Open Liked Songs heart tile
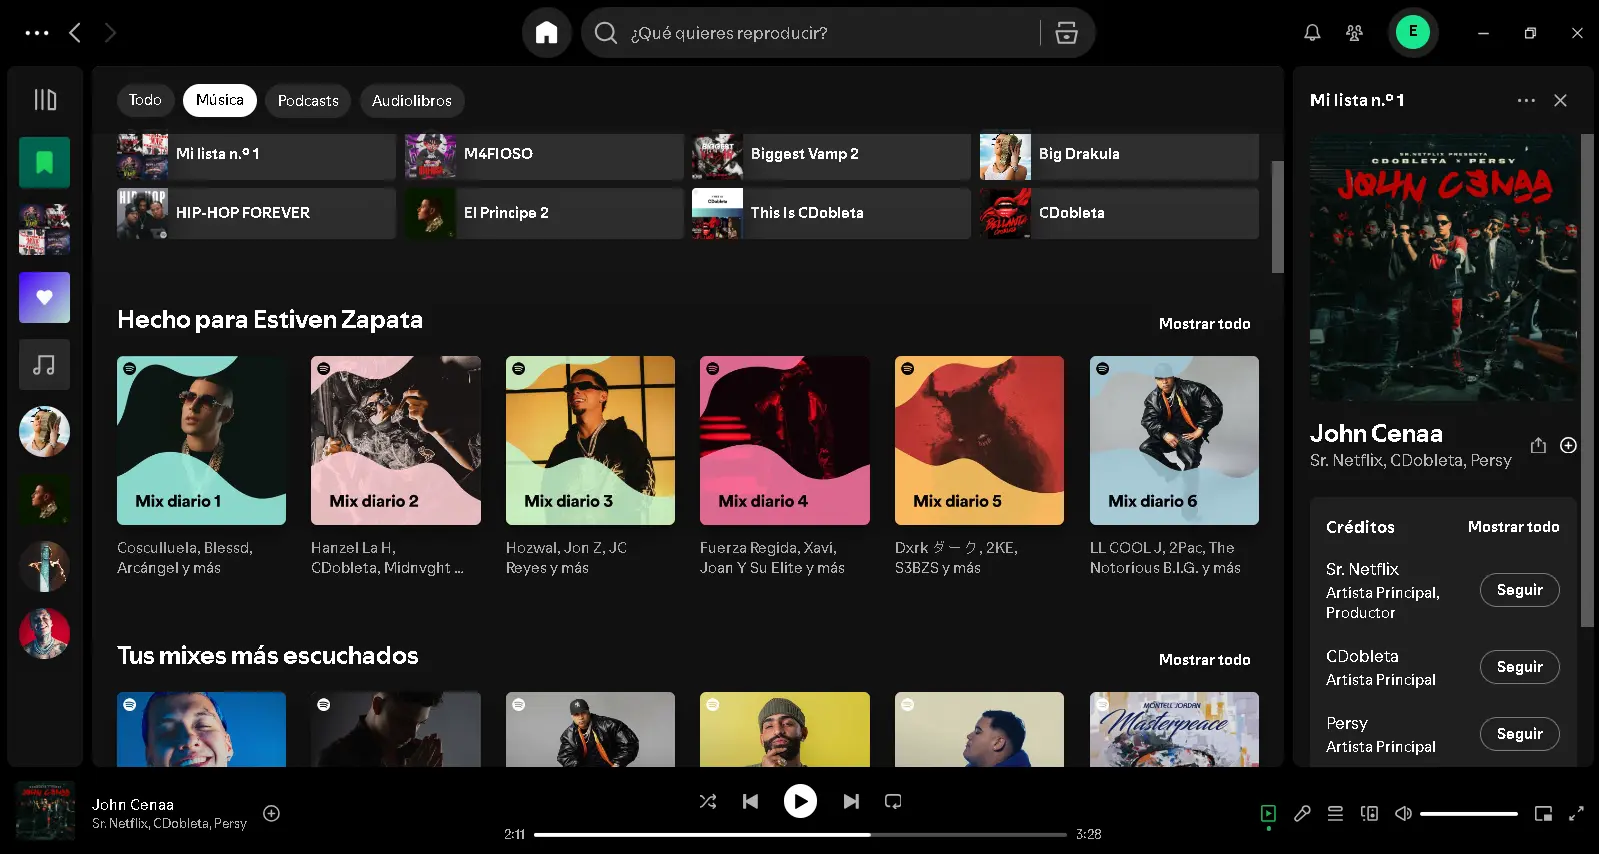Image resolution: width=1599 pixels, height=854 pixels. (44, 297)
